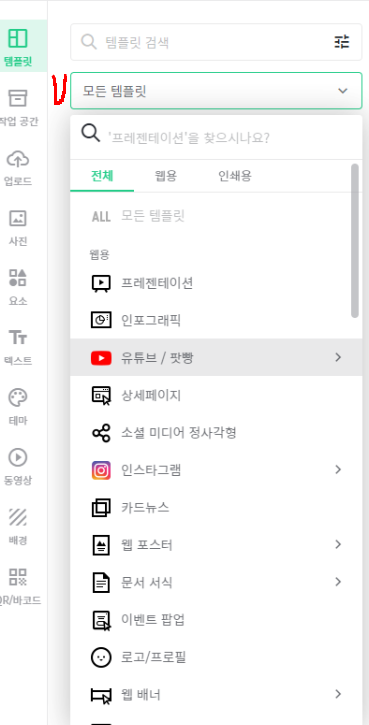The height and width of the screenshot is (725, 369).
Task: Click the 로고/프로필 face icon
Action: coord(101,657)
